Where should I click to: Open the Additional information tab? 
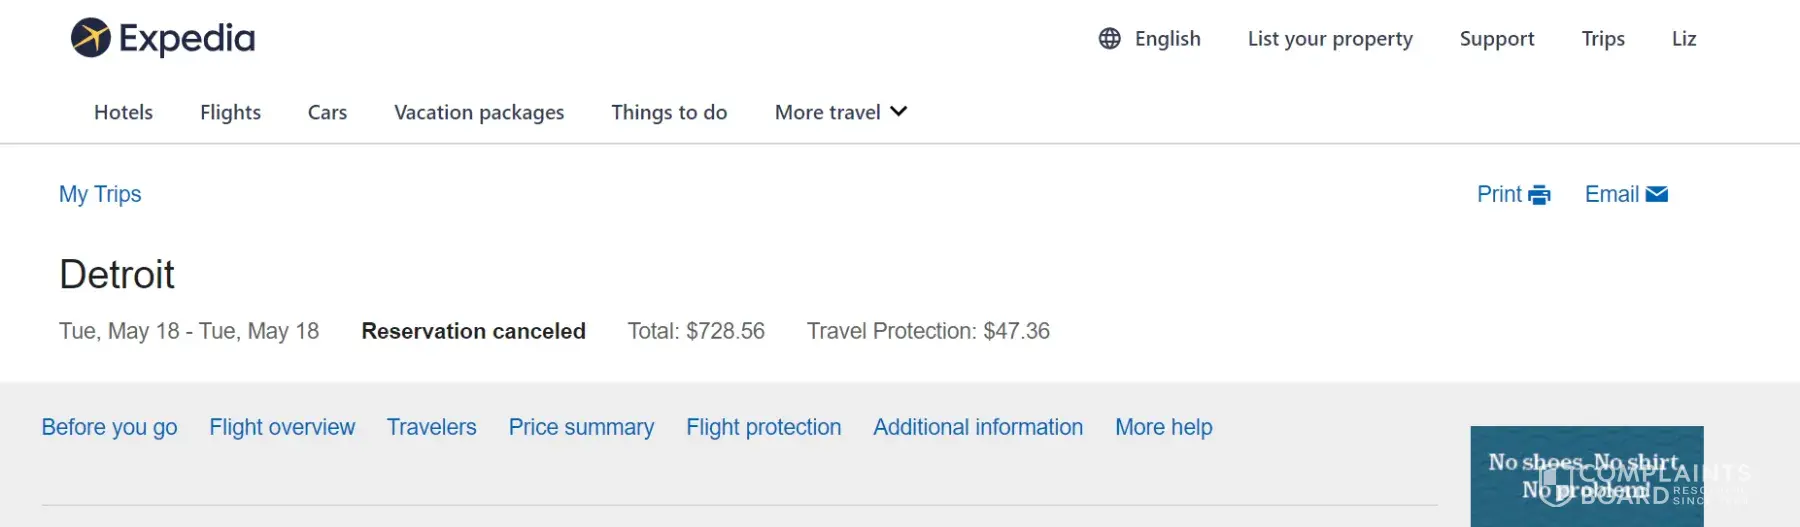[x=977, y=427]
